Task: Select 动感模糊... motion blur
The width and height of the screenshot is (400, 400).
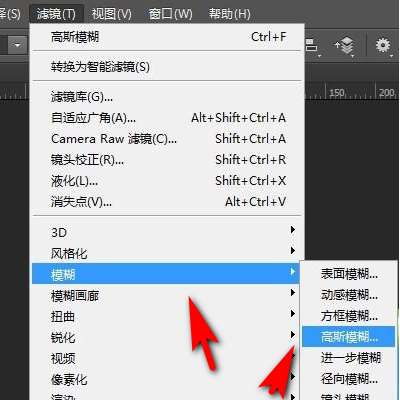Action: tap(349, 295)
